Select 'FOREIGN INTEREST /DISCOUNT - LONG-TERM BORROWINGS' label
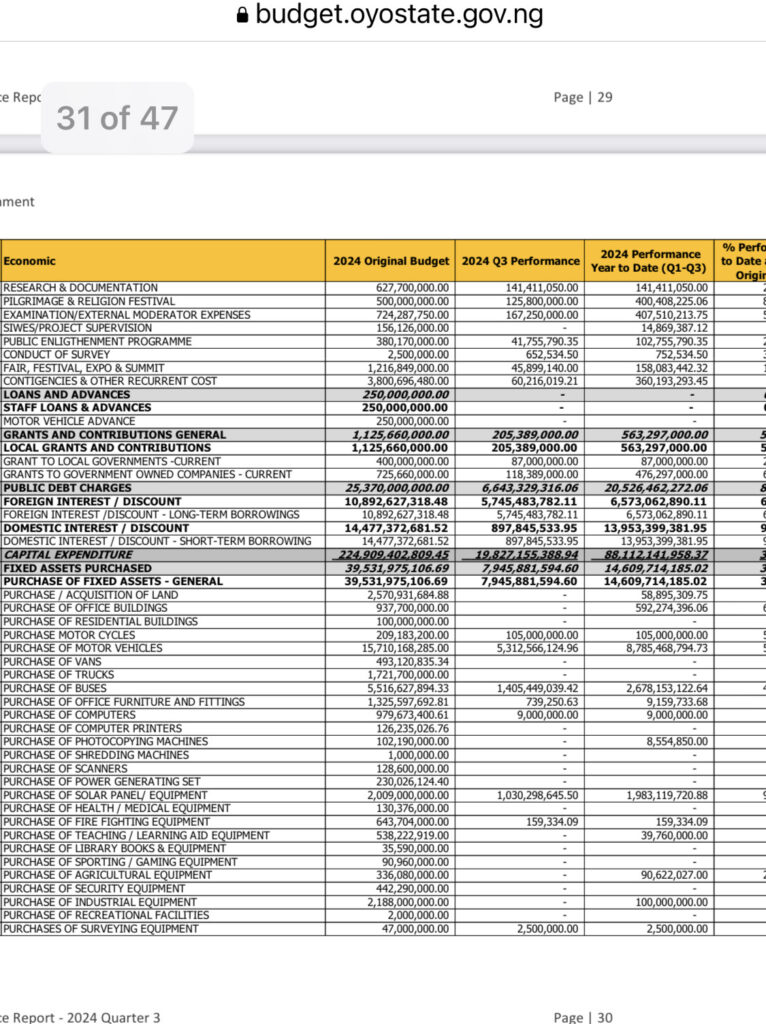This screenshot has height=1024, width=766. [152, 515]
